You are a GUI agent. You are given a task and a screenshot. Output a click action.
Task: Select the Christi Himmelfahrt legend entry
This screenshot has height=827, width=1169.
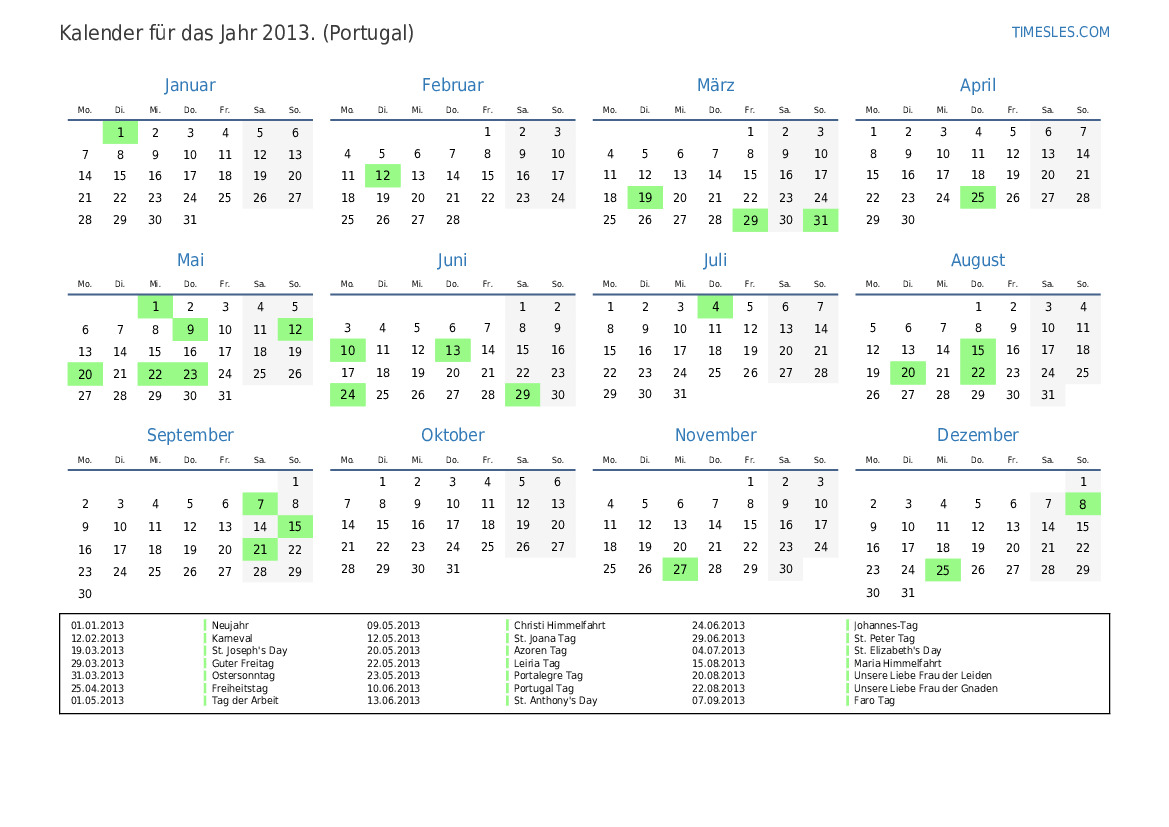click(x=559, y=626)
